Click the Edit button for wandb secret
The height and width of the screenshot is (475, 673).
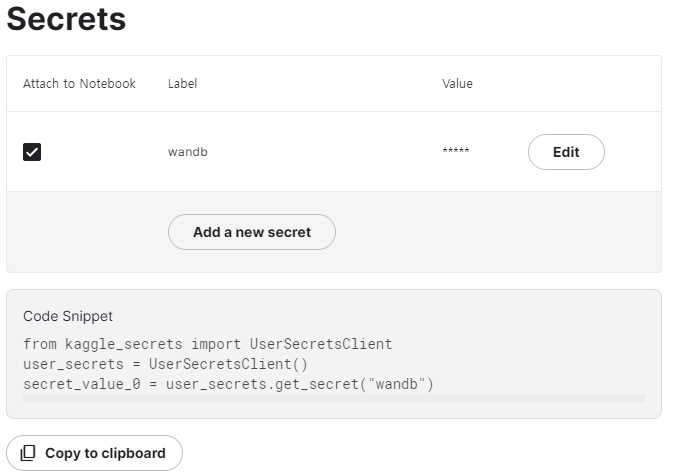[x=566, y=152]
